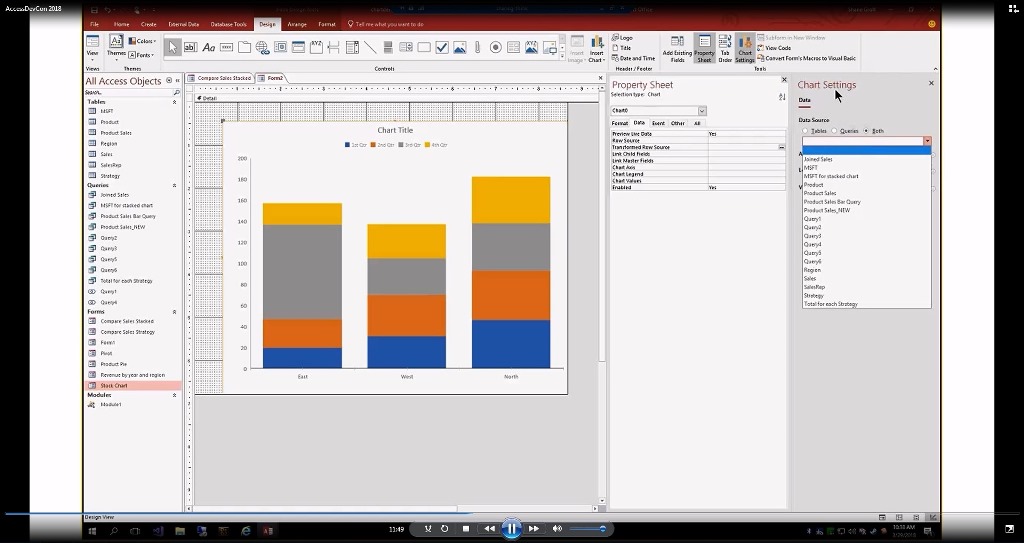Click Add Existing Fields tool
Image resolution: width=1024 pixels, height=543 pixels.
point(677,49)
